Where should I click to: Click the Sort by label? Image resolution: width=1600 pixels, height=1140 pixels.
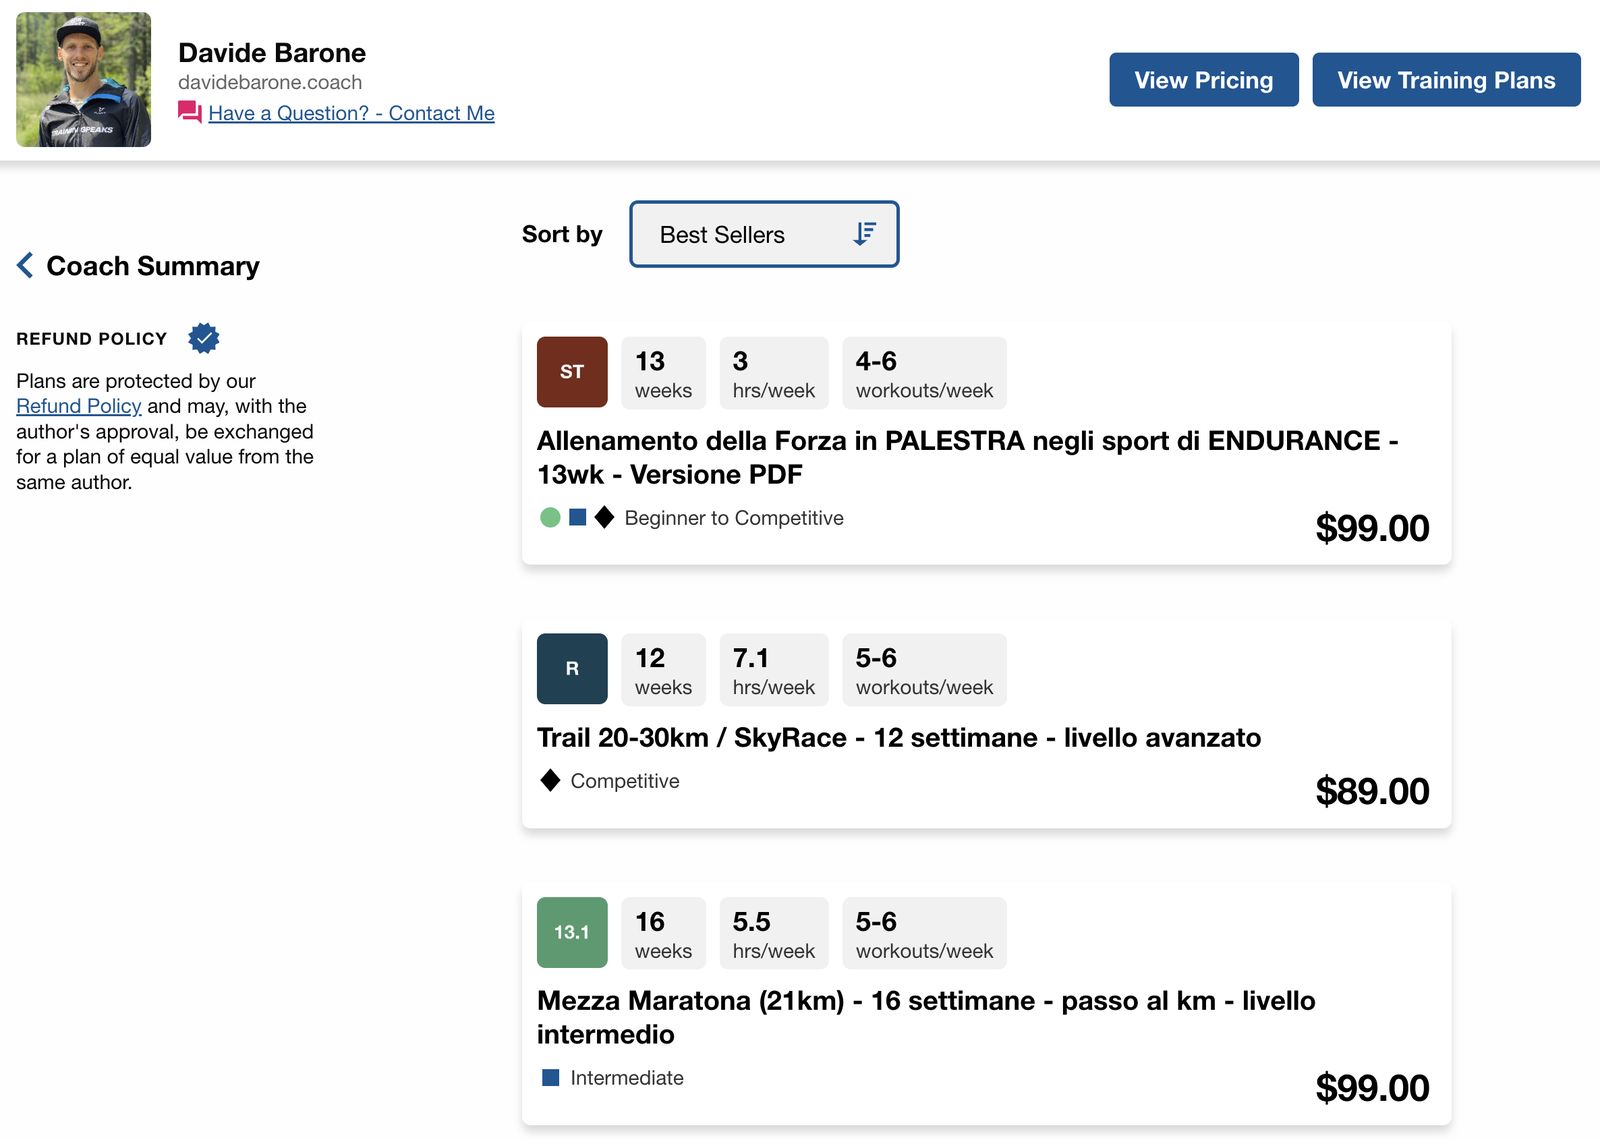pyautogui.click(x=562, y=234)
